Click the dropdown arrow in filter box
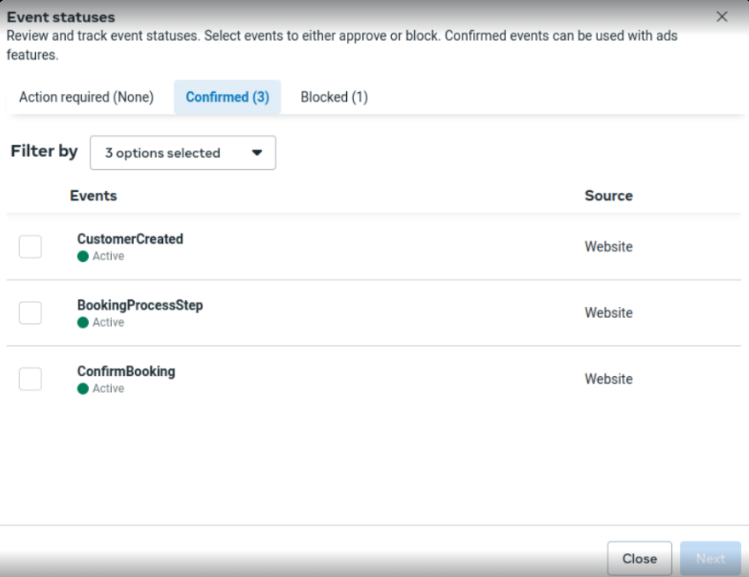Viewport: 749px width, 577px height. [257, 153]
